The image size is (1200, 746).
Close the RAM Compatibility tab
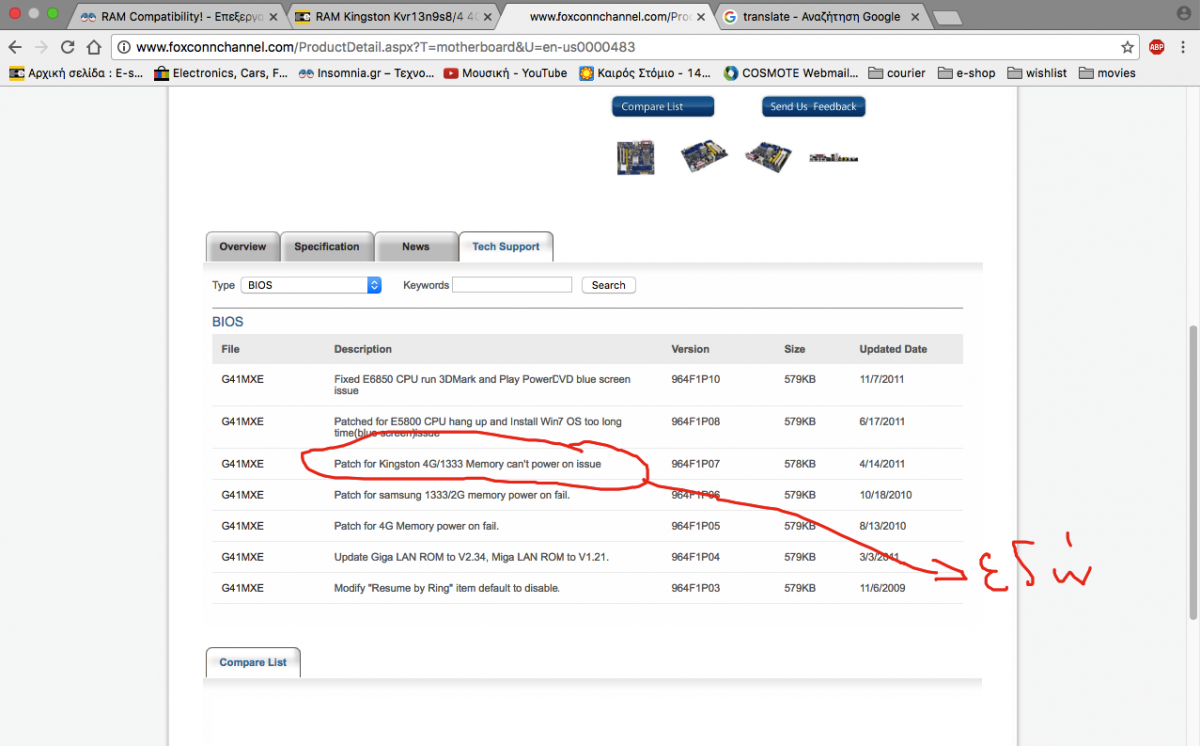click(274, 17)
